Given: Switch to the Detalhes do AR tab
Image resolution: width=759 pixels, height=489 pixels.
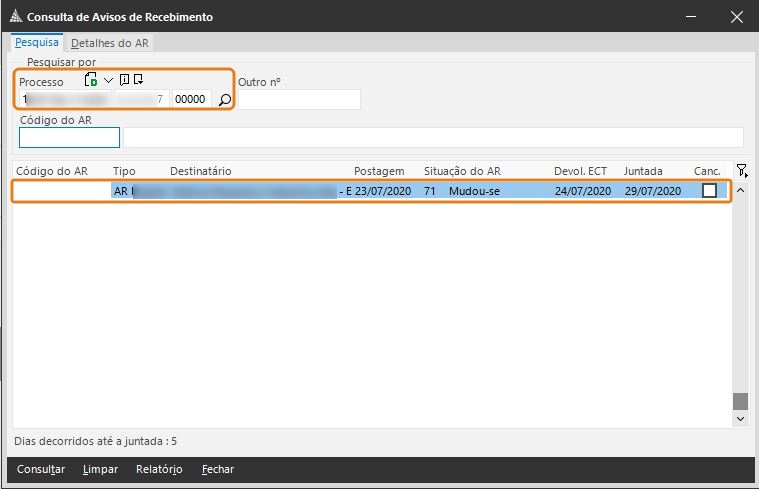Looking at the screenshot, I should 110,43.
